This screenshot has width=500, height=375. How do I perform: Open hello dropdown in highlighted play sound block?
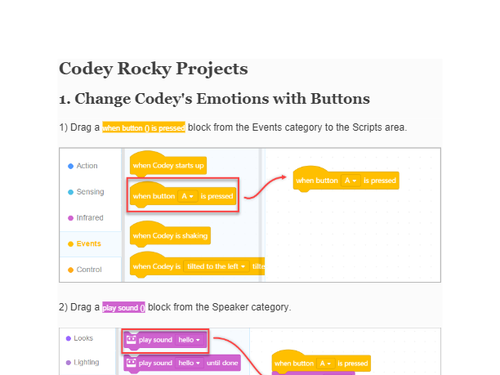(x=189, y=340)
